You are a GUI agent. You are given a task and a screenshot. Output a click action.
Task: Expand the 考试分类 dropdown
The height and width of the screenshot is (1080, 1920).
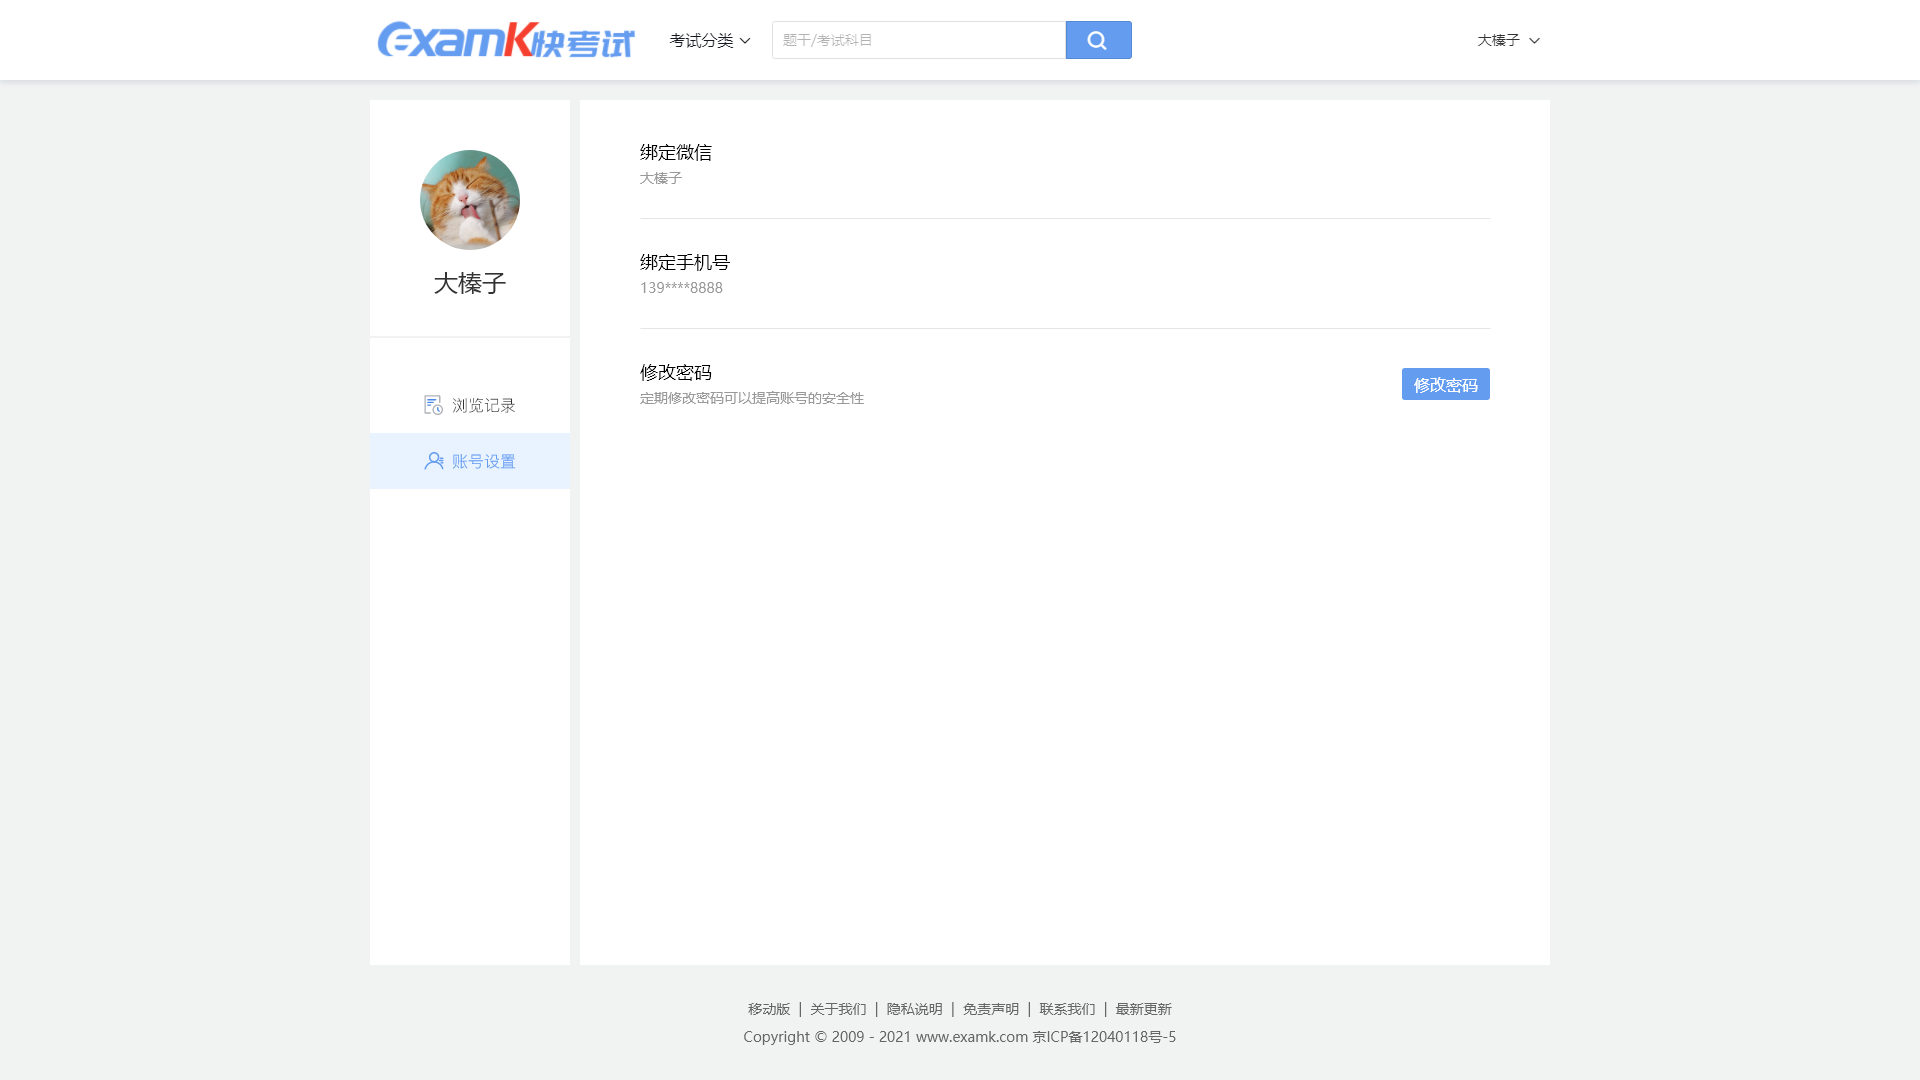point(709,40)
